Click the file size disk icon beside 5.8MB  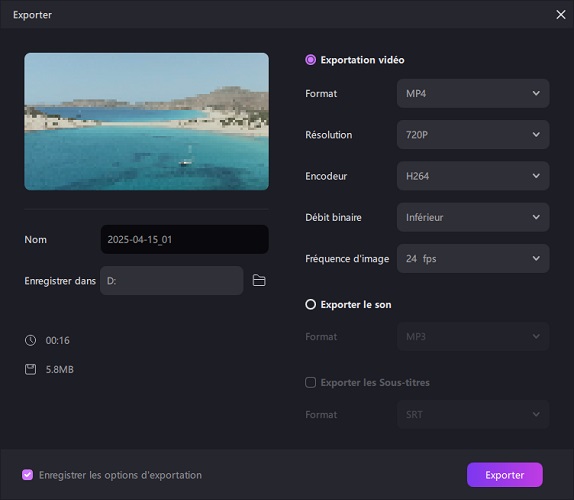[x=30, y=369]
